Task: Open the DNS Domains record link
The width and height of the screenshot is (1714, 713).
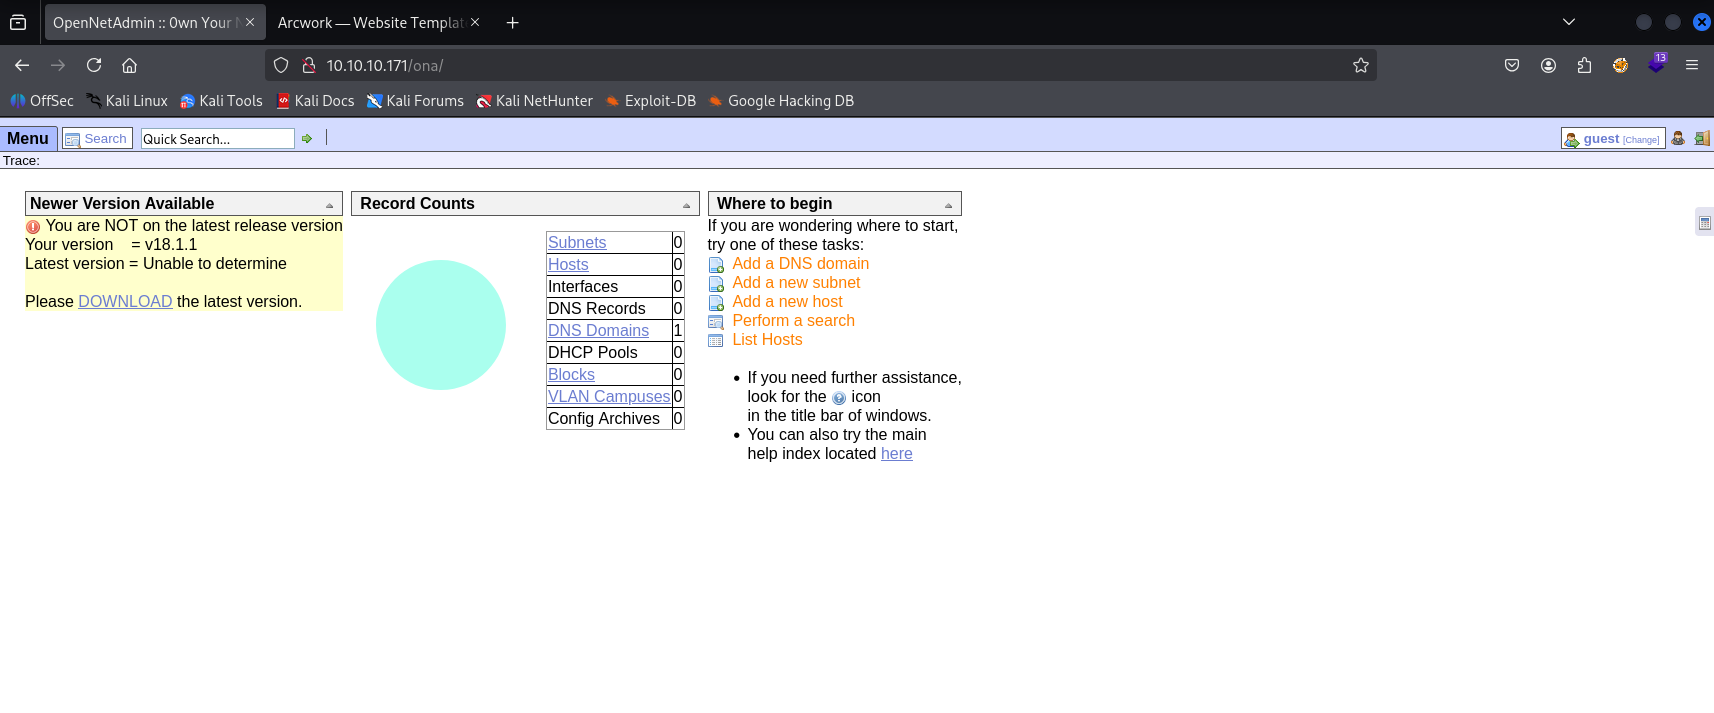Action: 598,330
